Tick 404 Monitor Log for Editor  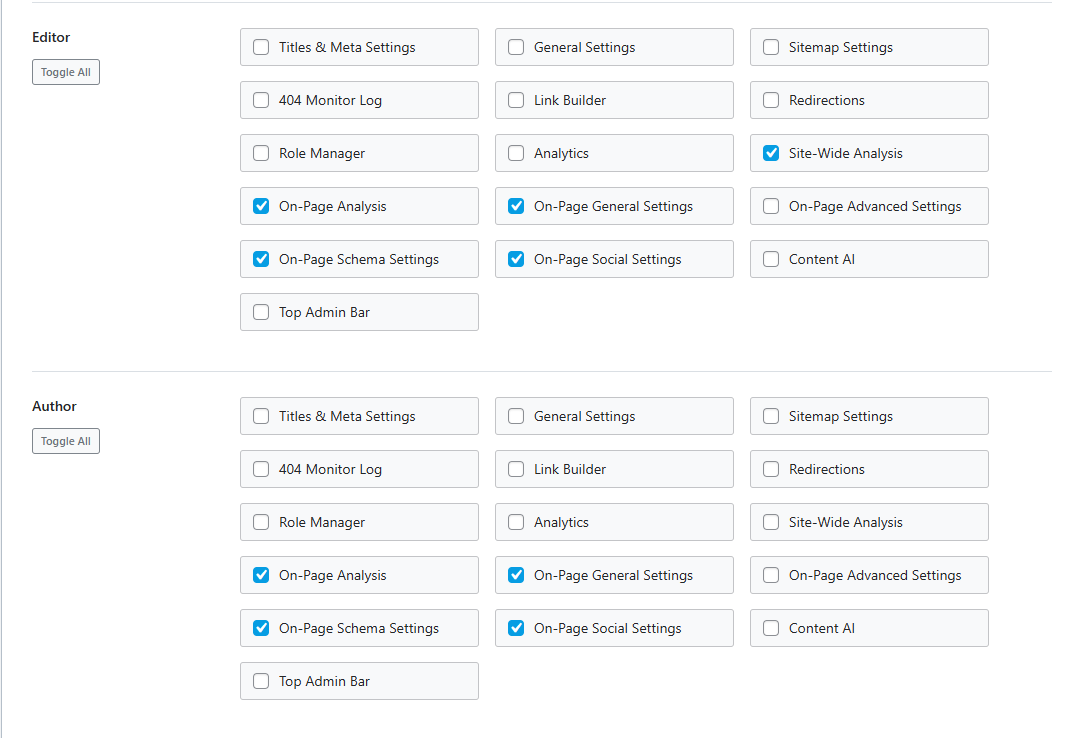tap(261, 100)
